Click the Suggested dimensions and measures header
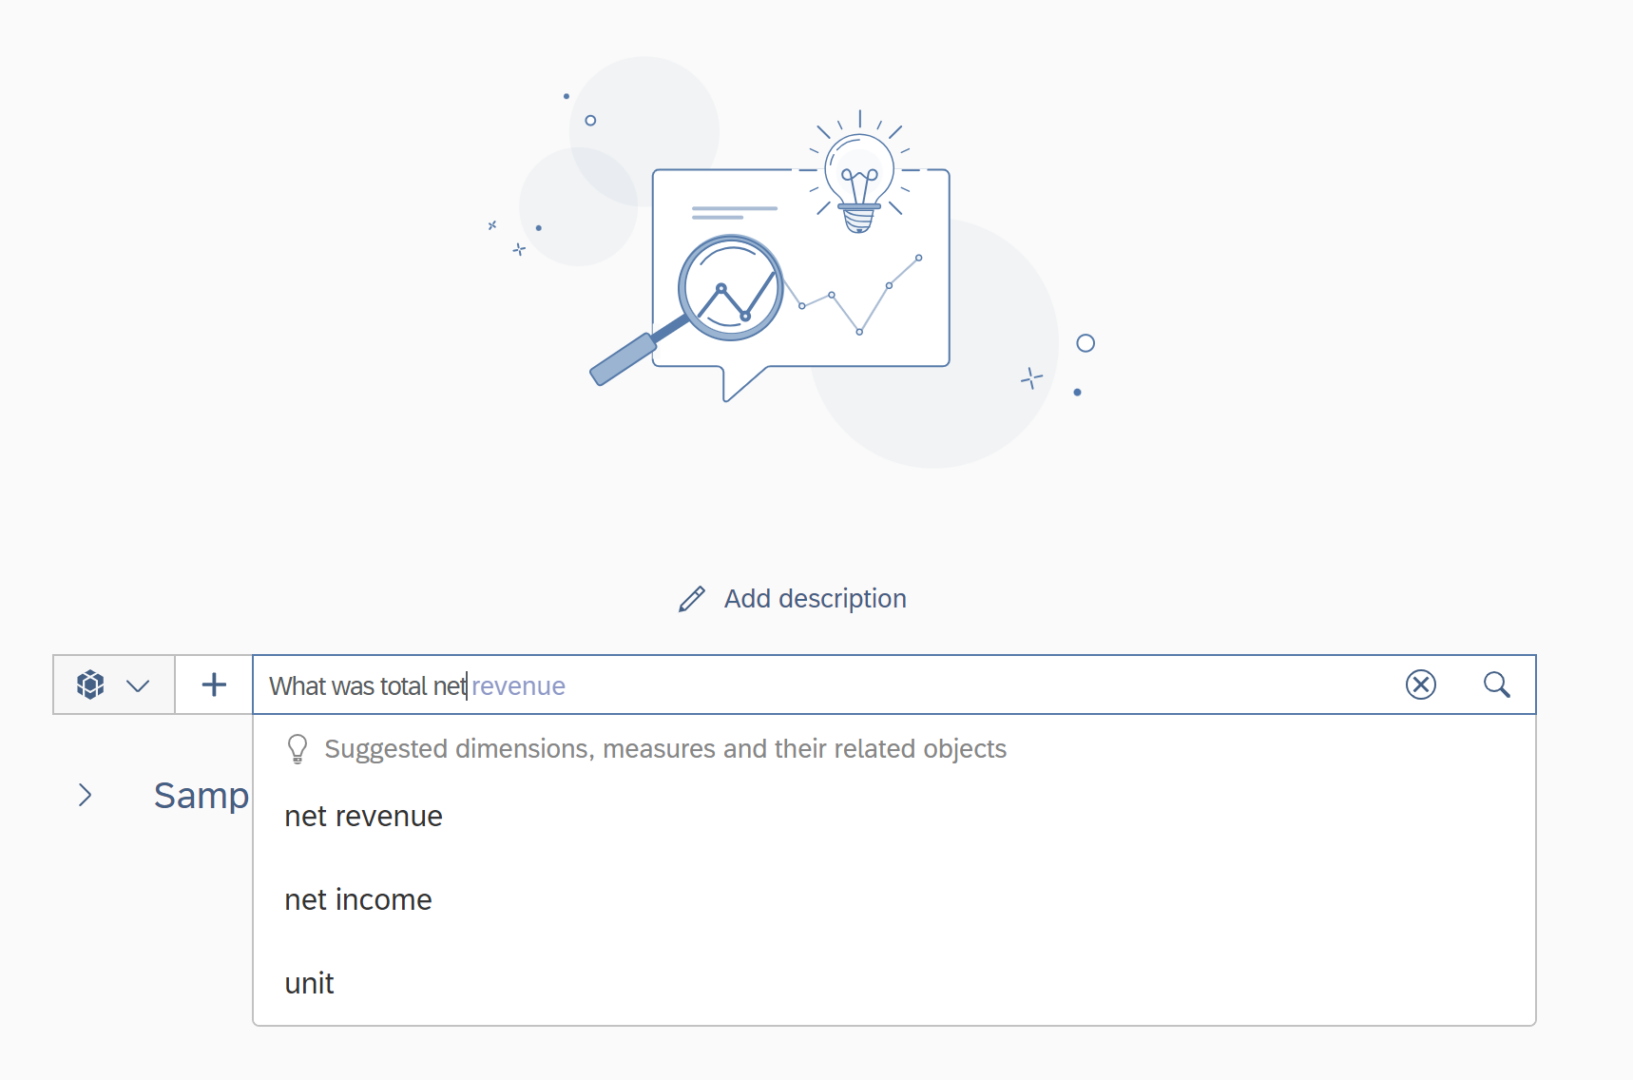The image size is (1633, 1080). coord(663,748)
